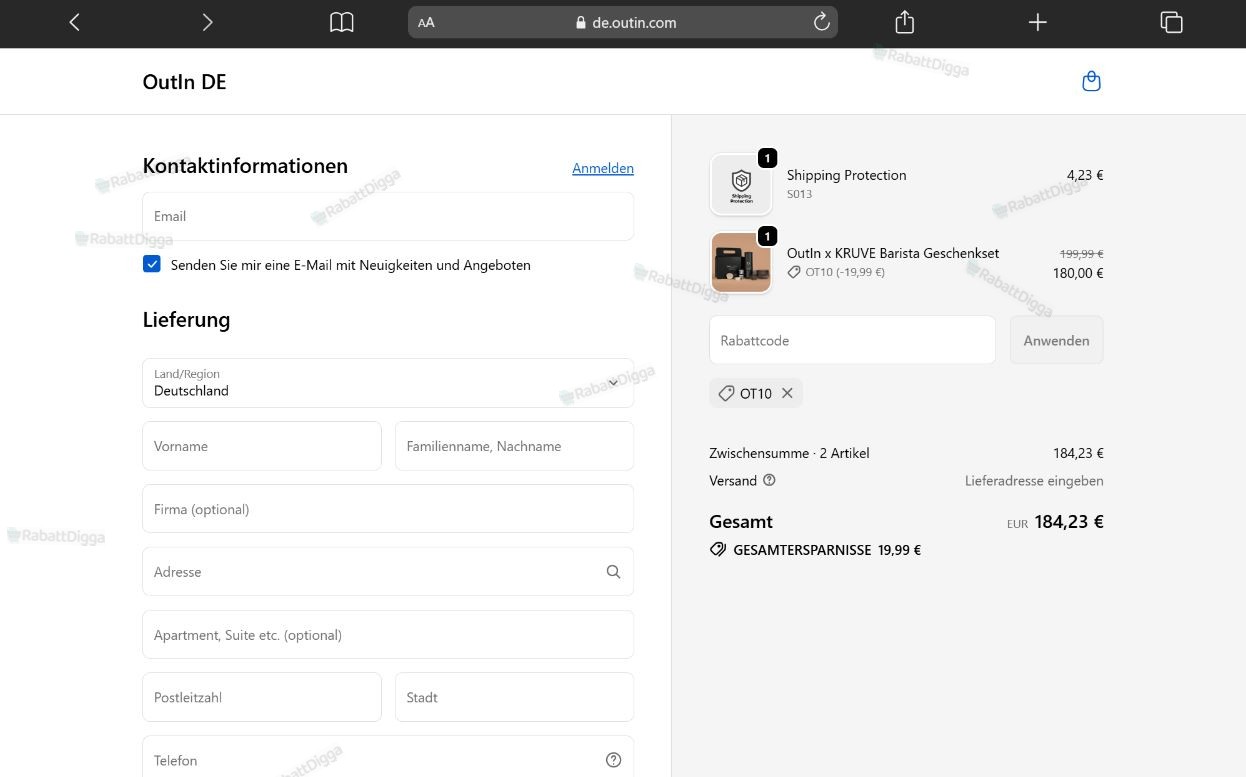Click the Versand info question mark
The image size is (1246, 777).
coord(769,480)
